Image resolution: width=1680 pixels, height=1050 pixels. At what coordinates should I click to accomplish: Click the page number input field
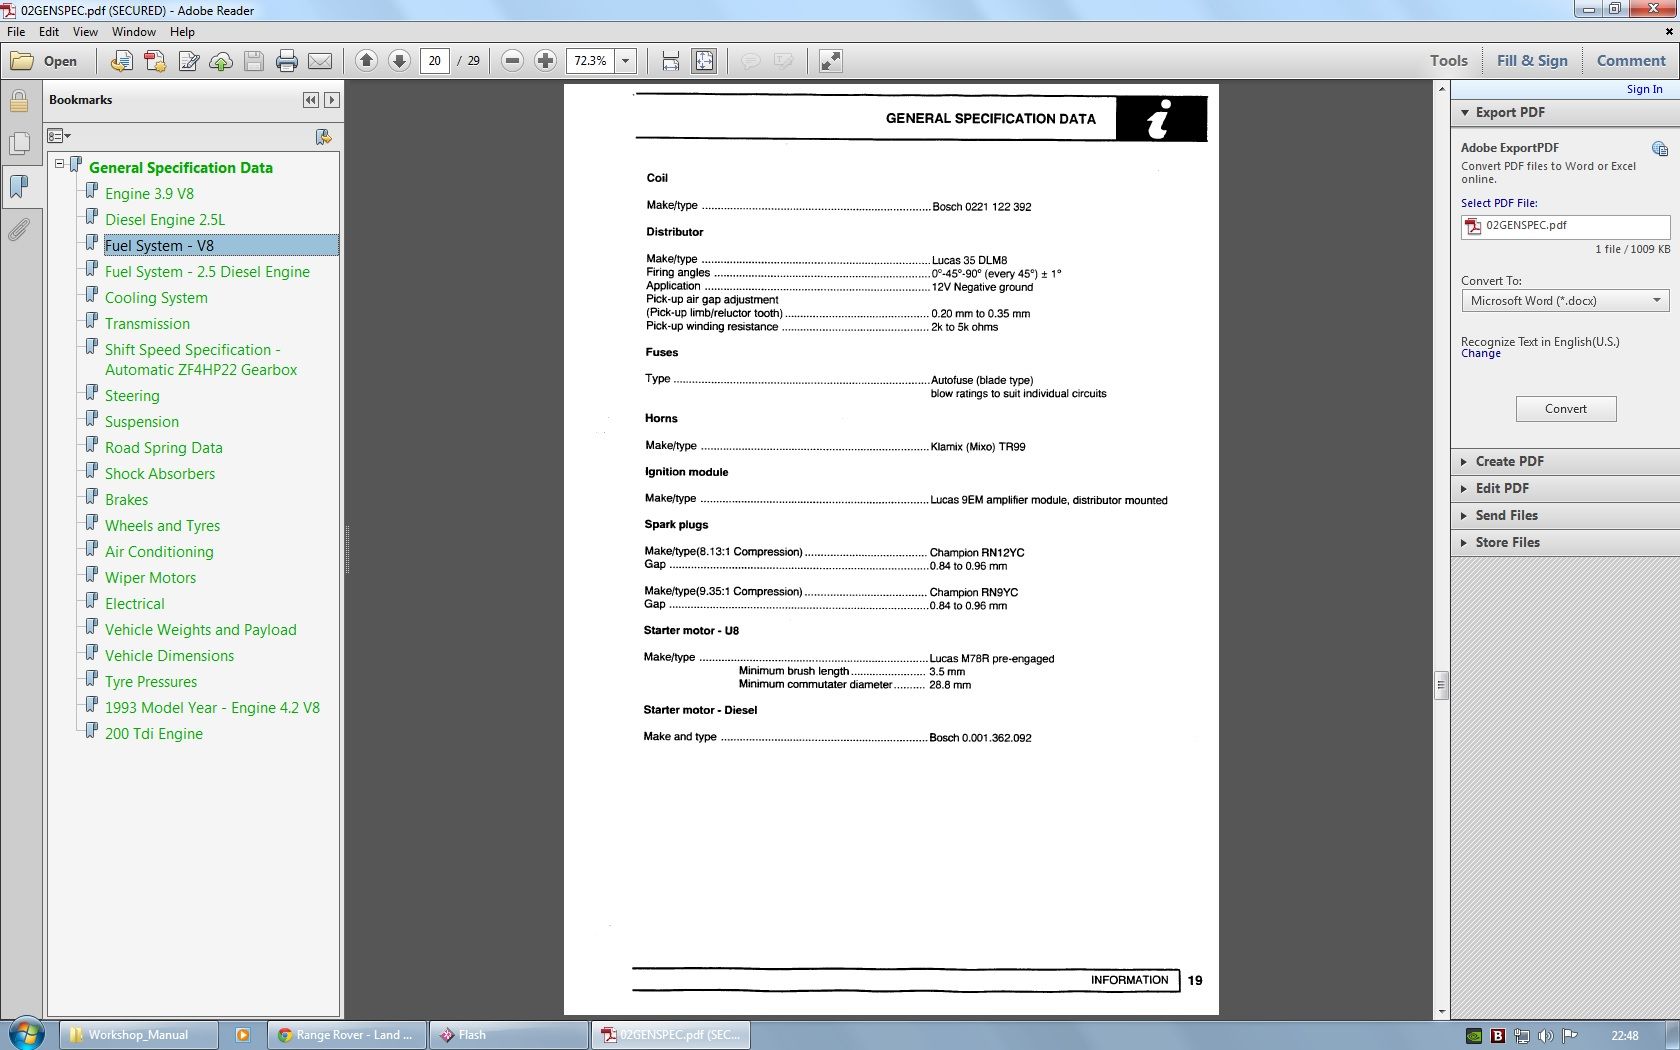point(434,61)
